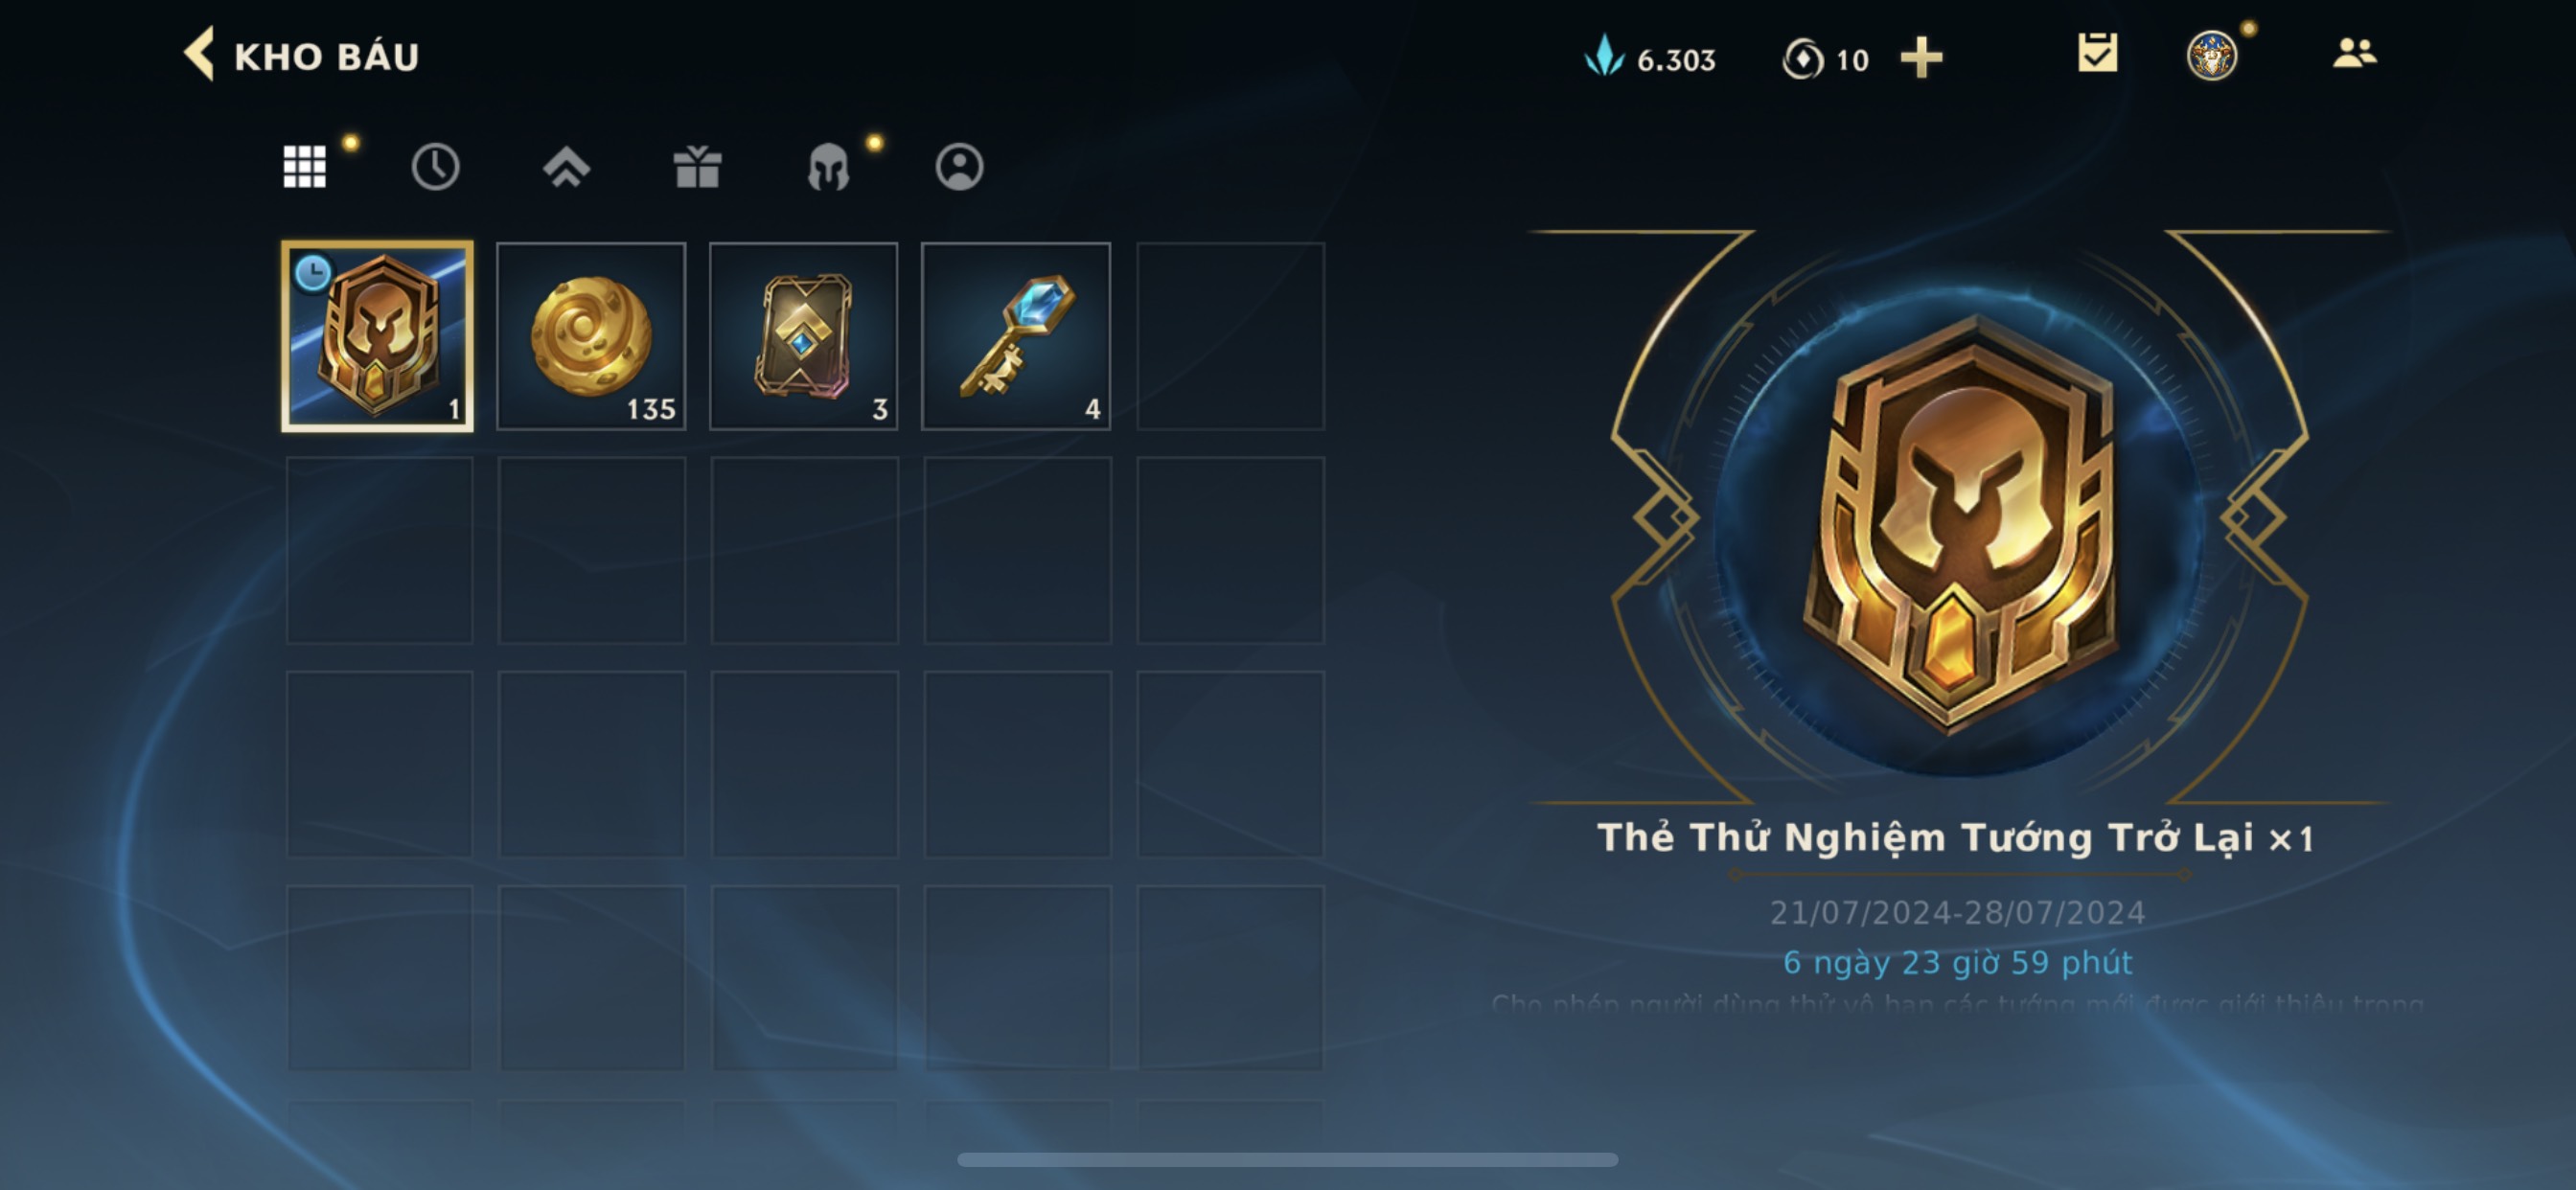The height and width of the screenshot is (1190, 2576).
Task: Open the friends list icon
Action: (2354, 54)
